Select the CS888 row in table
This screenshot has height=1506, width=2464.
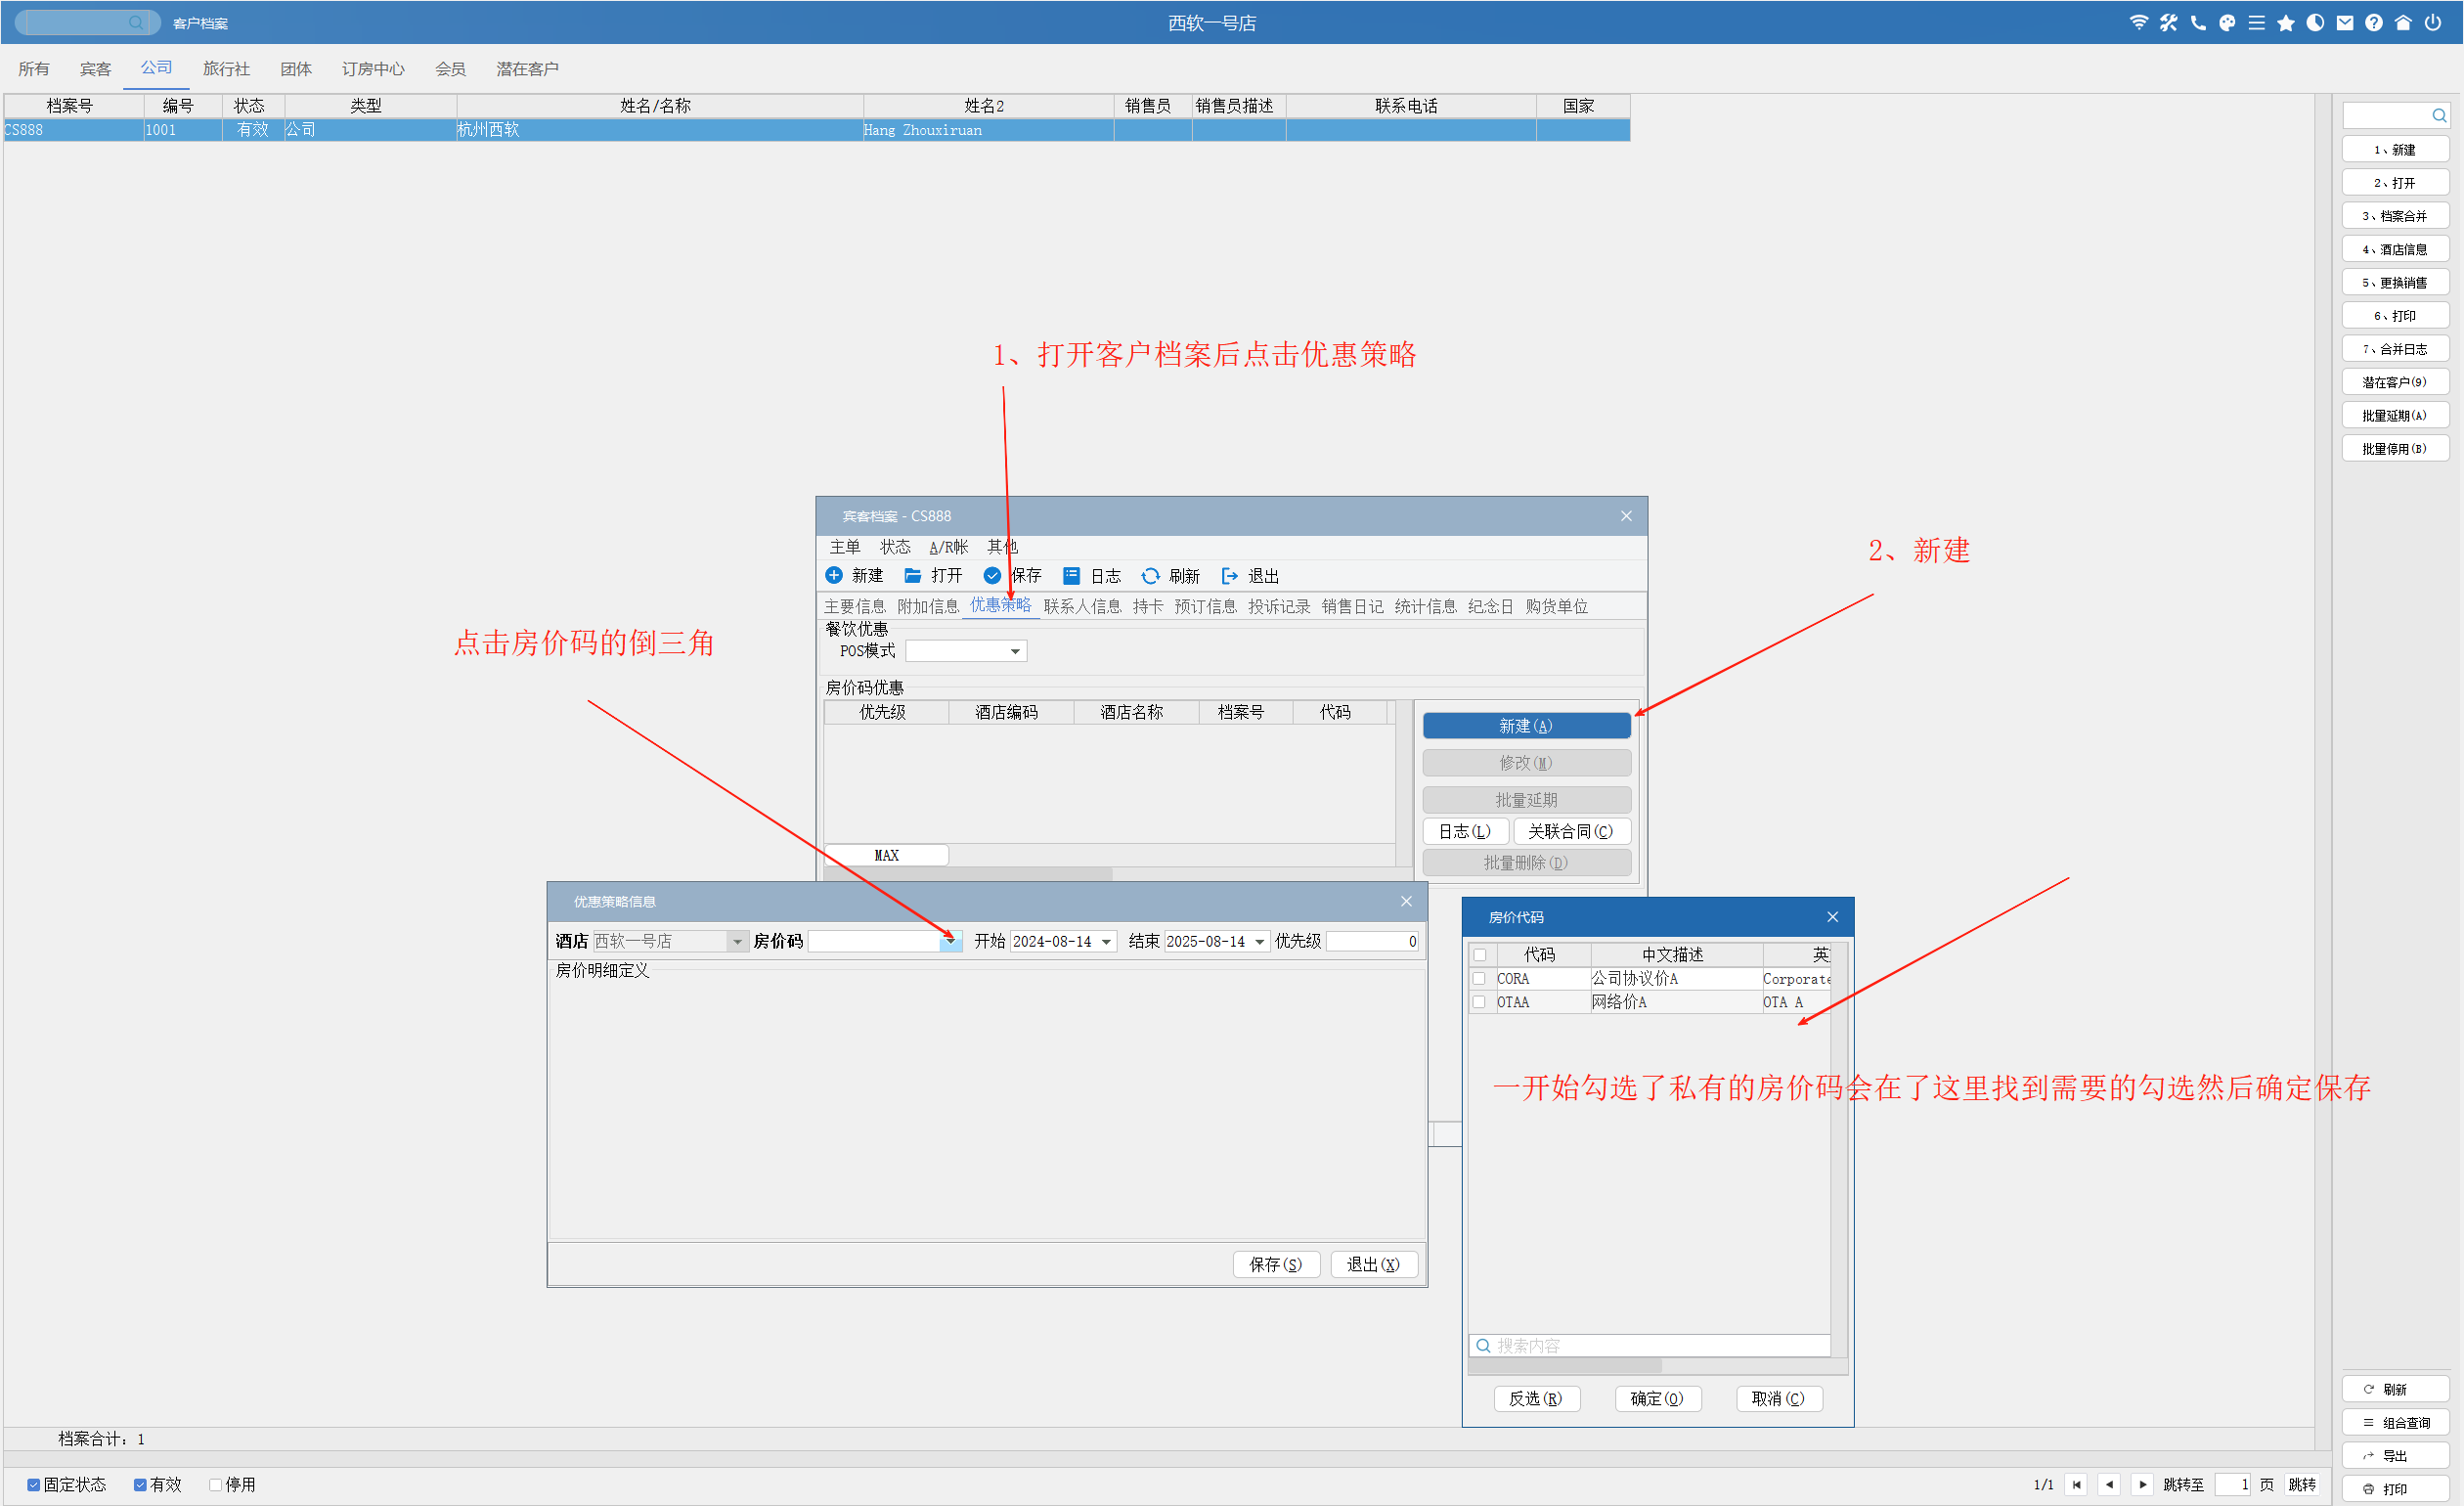(x=816, y=129)
